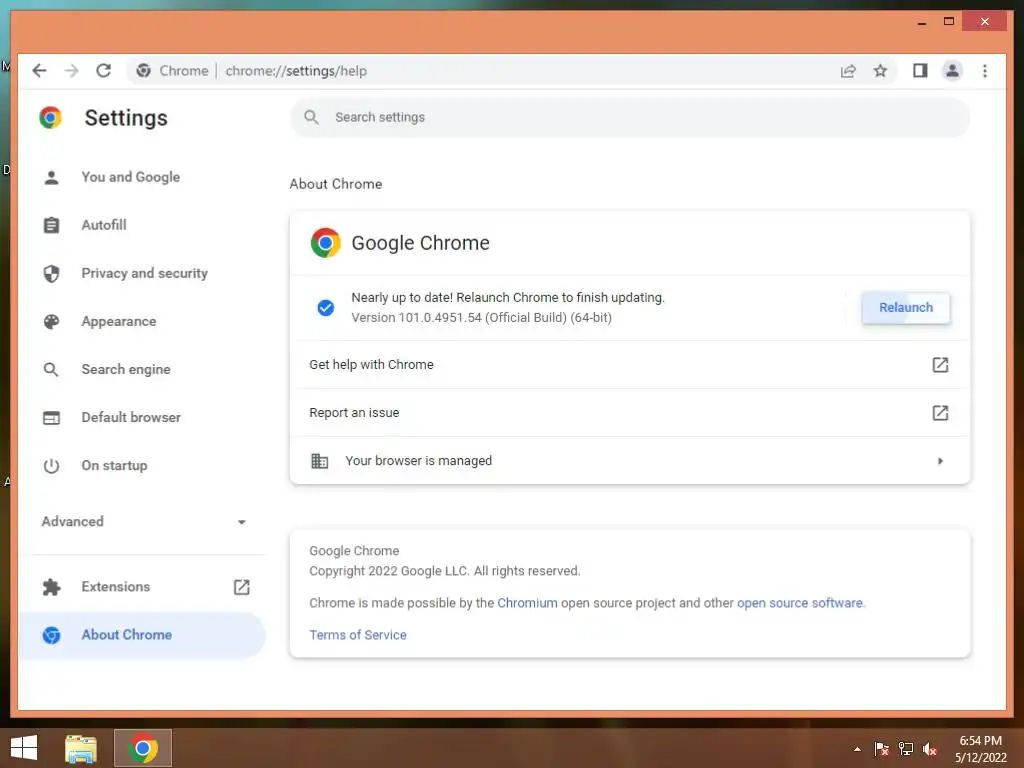Click the Chrome site info icon in address bar
Viewport: 1024px width, 768px height.
pos(144,71)
